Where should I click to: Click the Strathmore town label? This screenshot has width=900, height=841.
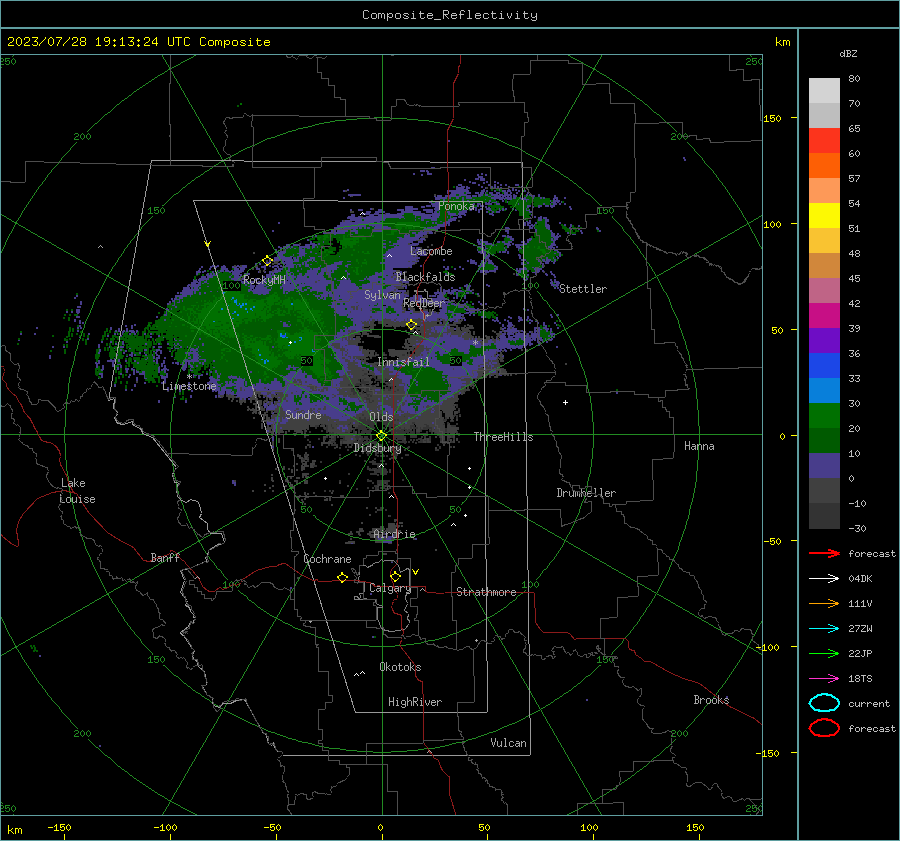click(x=486, y=592)
